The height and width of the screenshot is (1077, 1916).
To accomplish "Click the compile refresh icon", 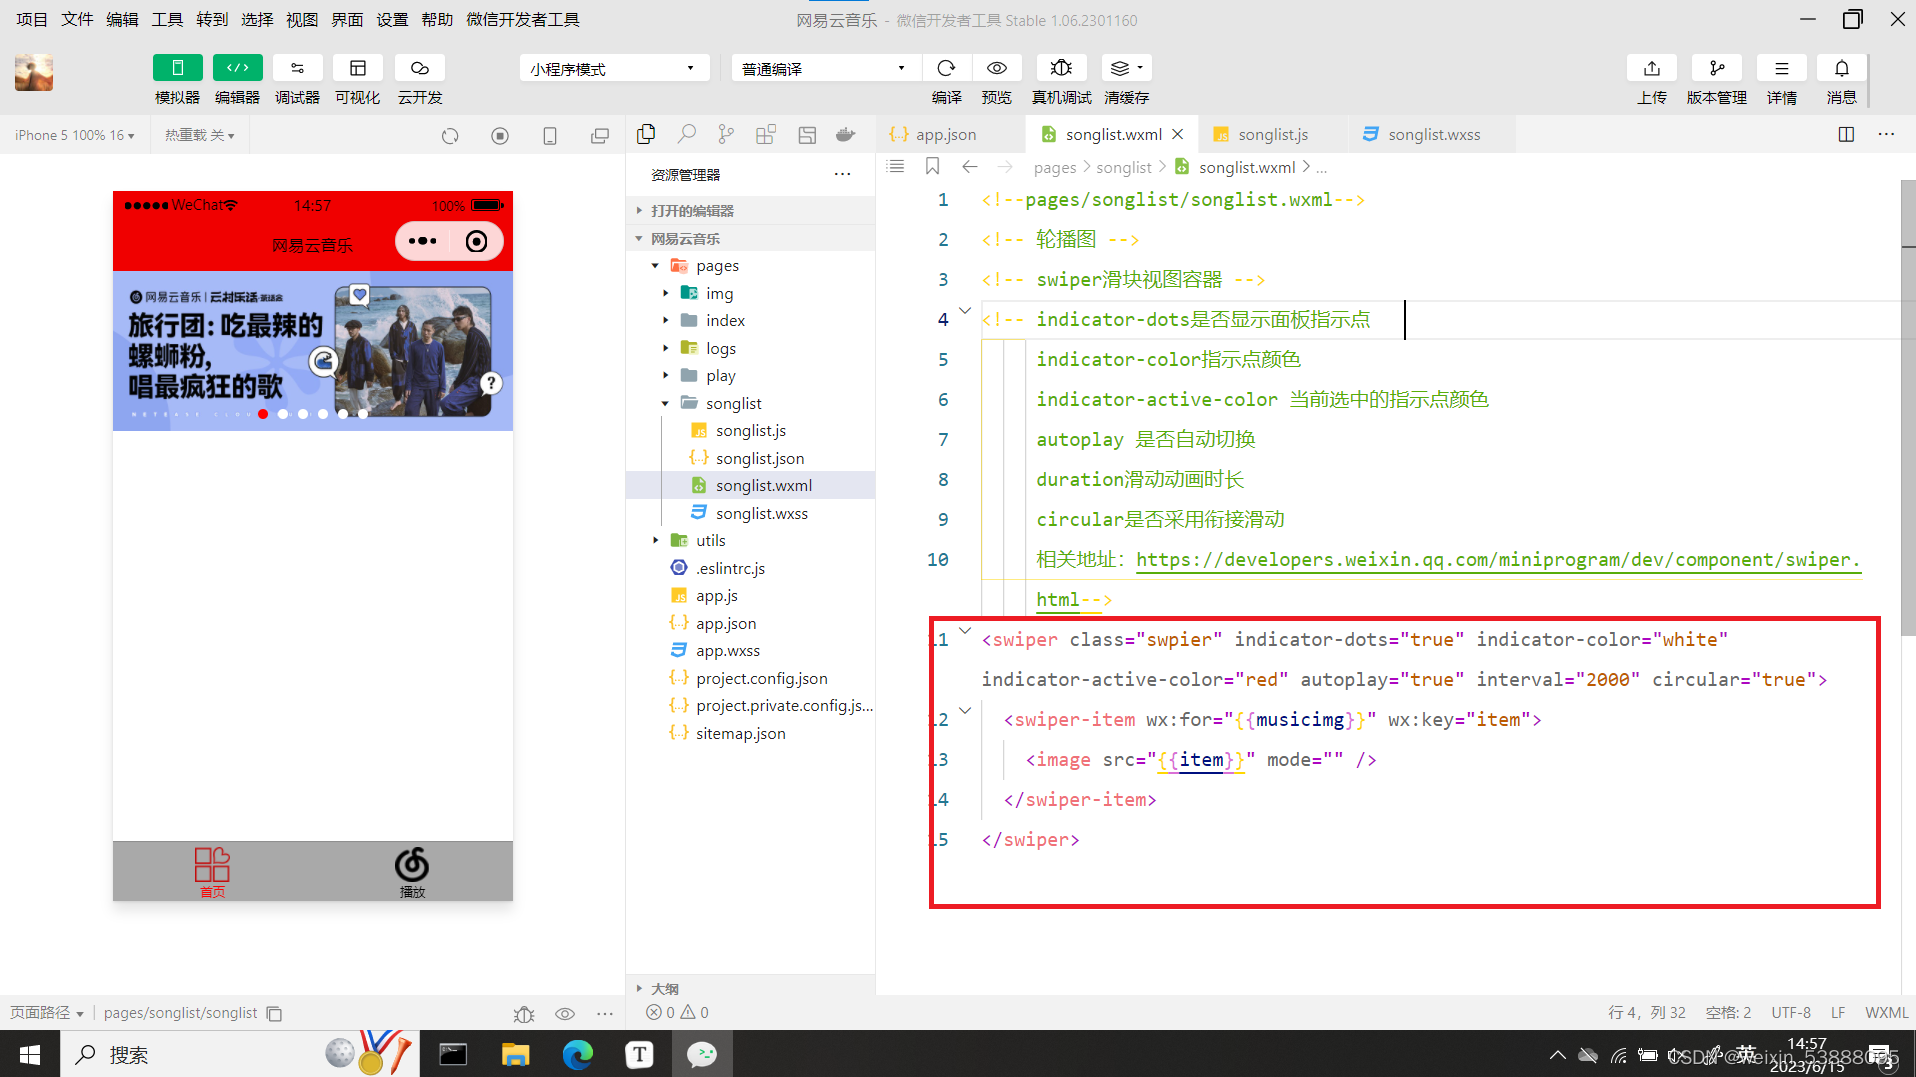I will pyautogui.click(x=946, y=68).
